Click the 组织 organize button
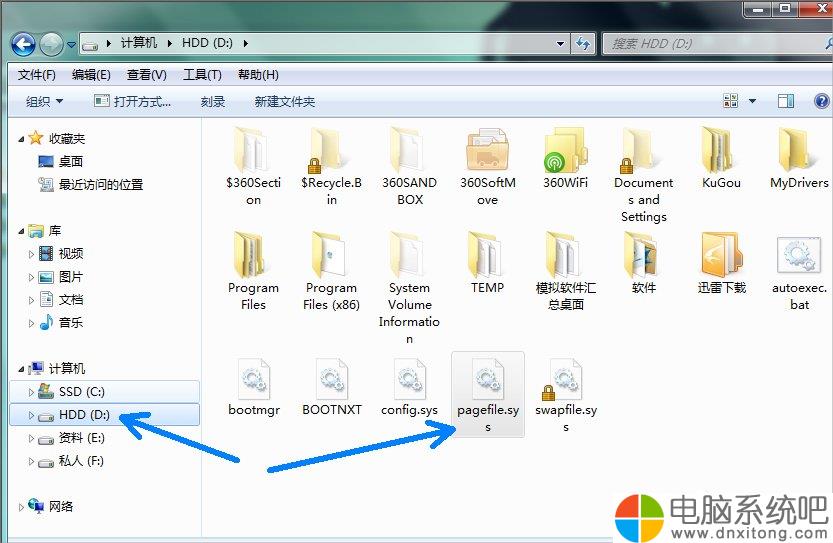 (x=44, y=101)
